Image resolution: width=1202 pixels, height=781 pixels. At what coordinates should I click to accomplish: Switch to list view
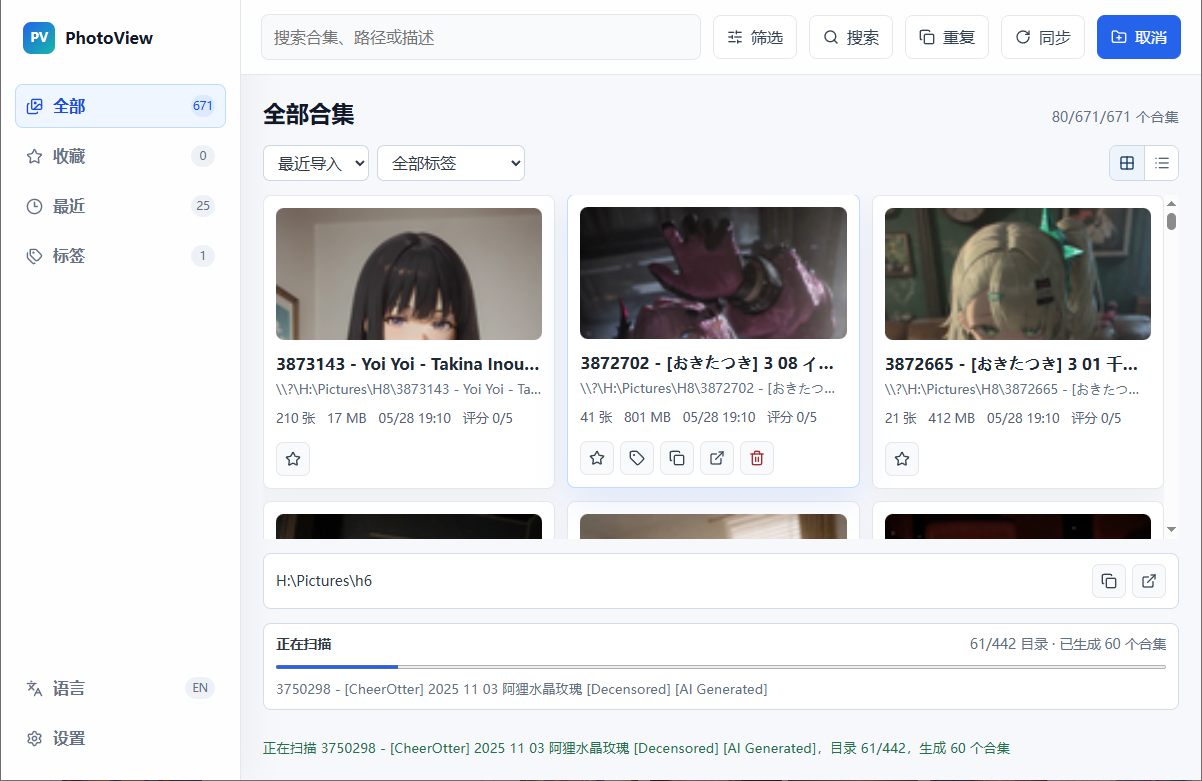pos(1162,163)
